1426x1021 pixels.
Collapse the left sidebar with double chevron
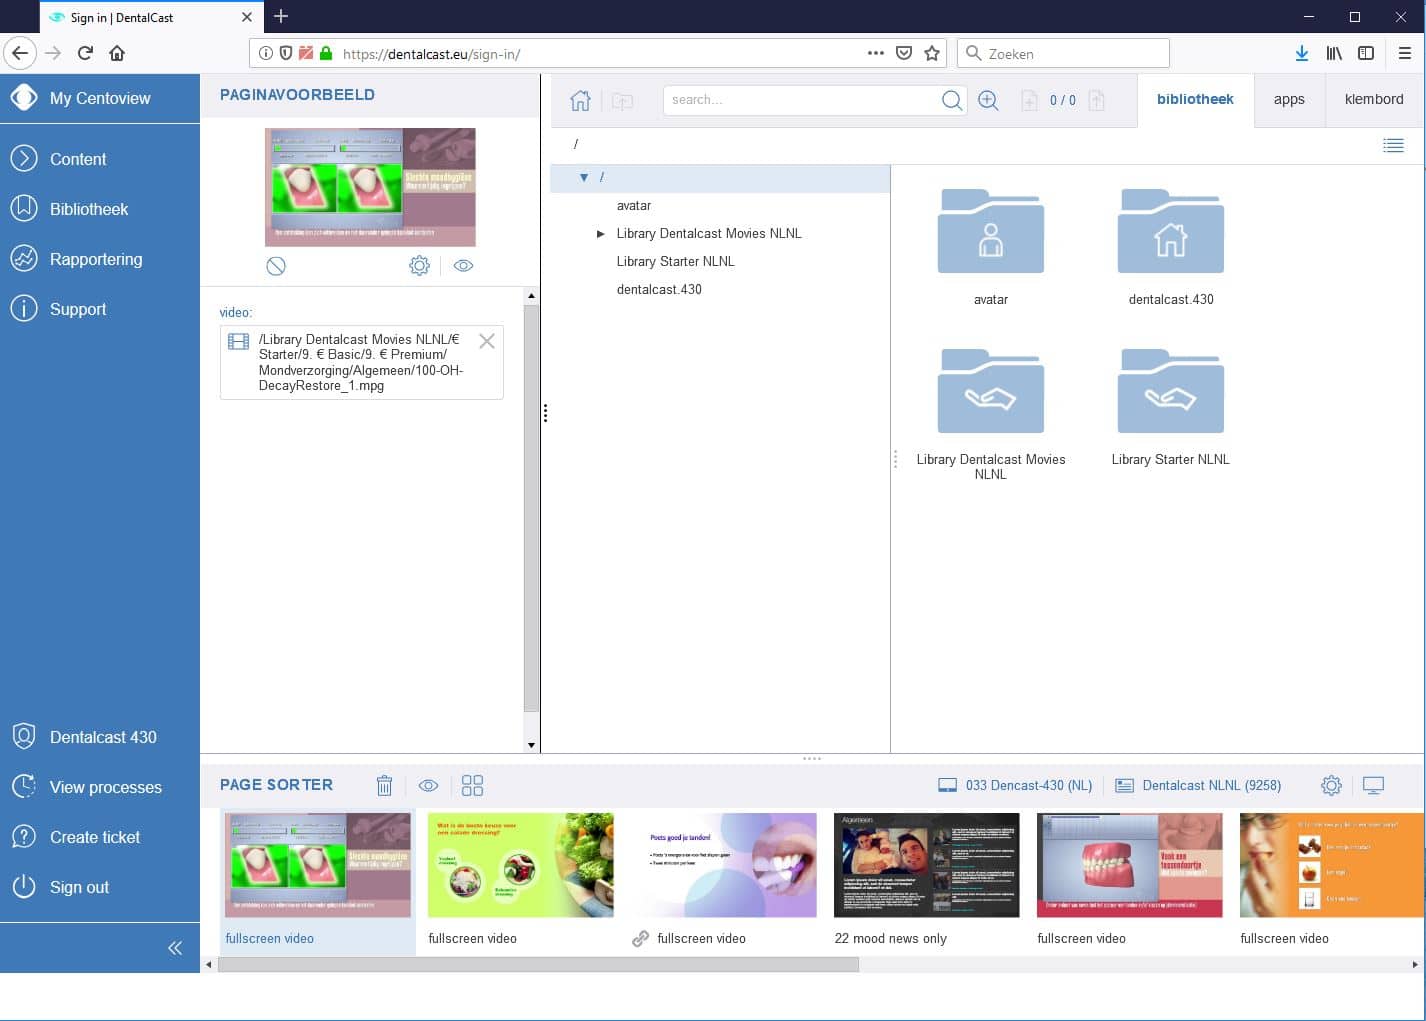coord(175,948)
